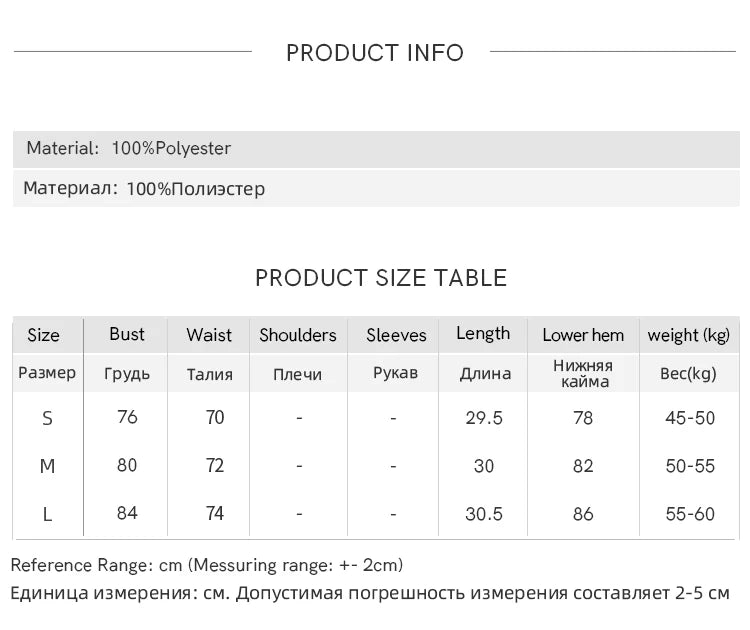Select the Russian Единица измерения note
750x630 pixels.
tap(370, 593)
